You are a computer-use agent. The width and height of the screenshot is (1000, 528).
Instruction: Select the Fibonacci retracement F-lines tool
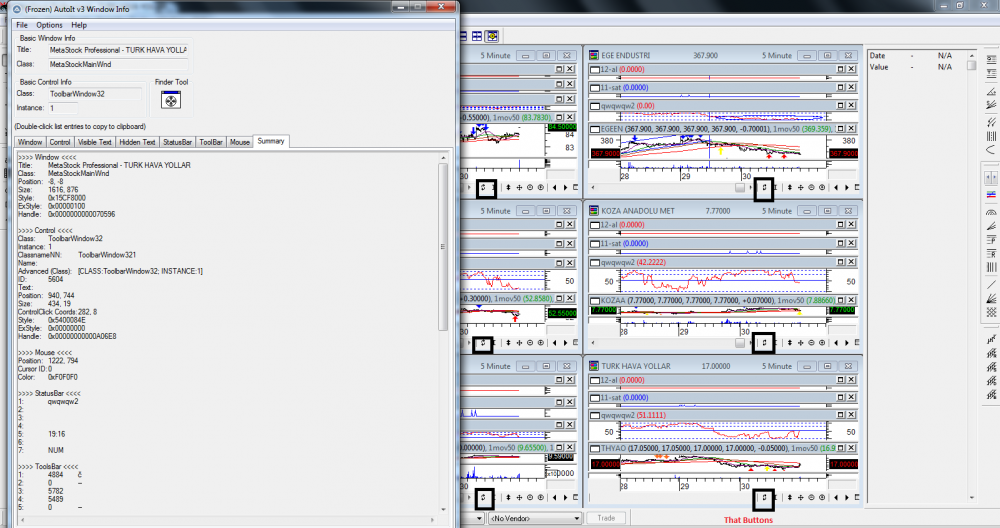coord(991,240)
